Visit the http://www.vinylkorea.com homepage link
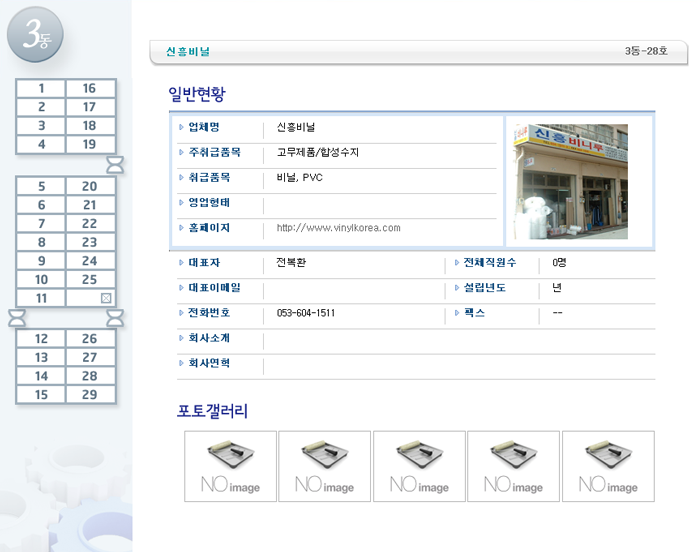This screenshot has height=552, width=697. click(x=338, y=228)
